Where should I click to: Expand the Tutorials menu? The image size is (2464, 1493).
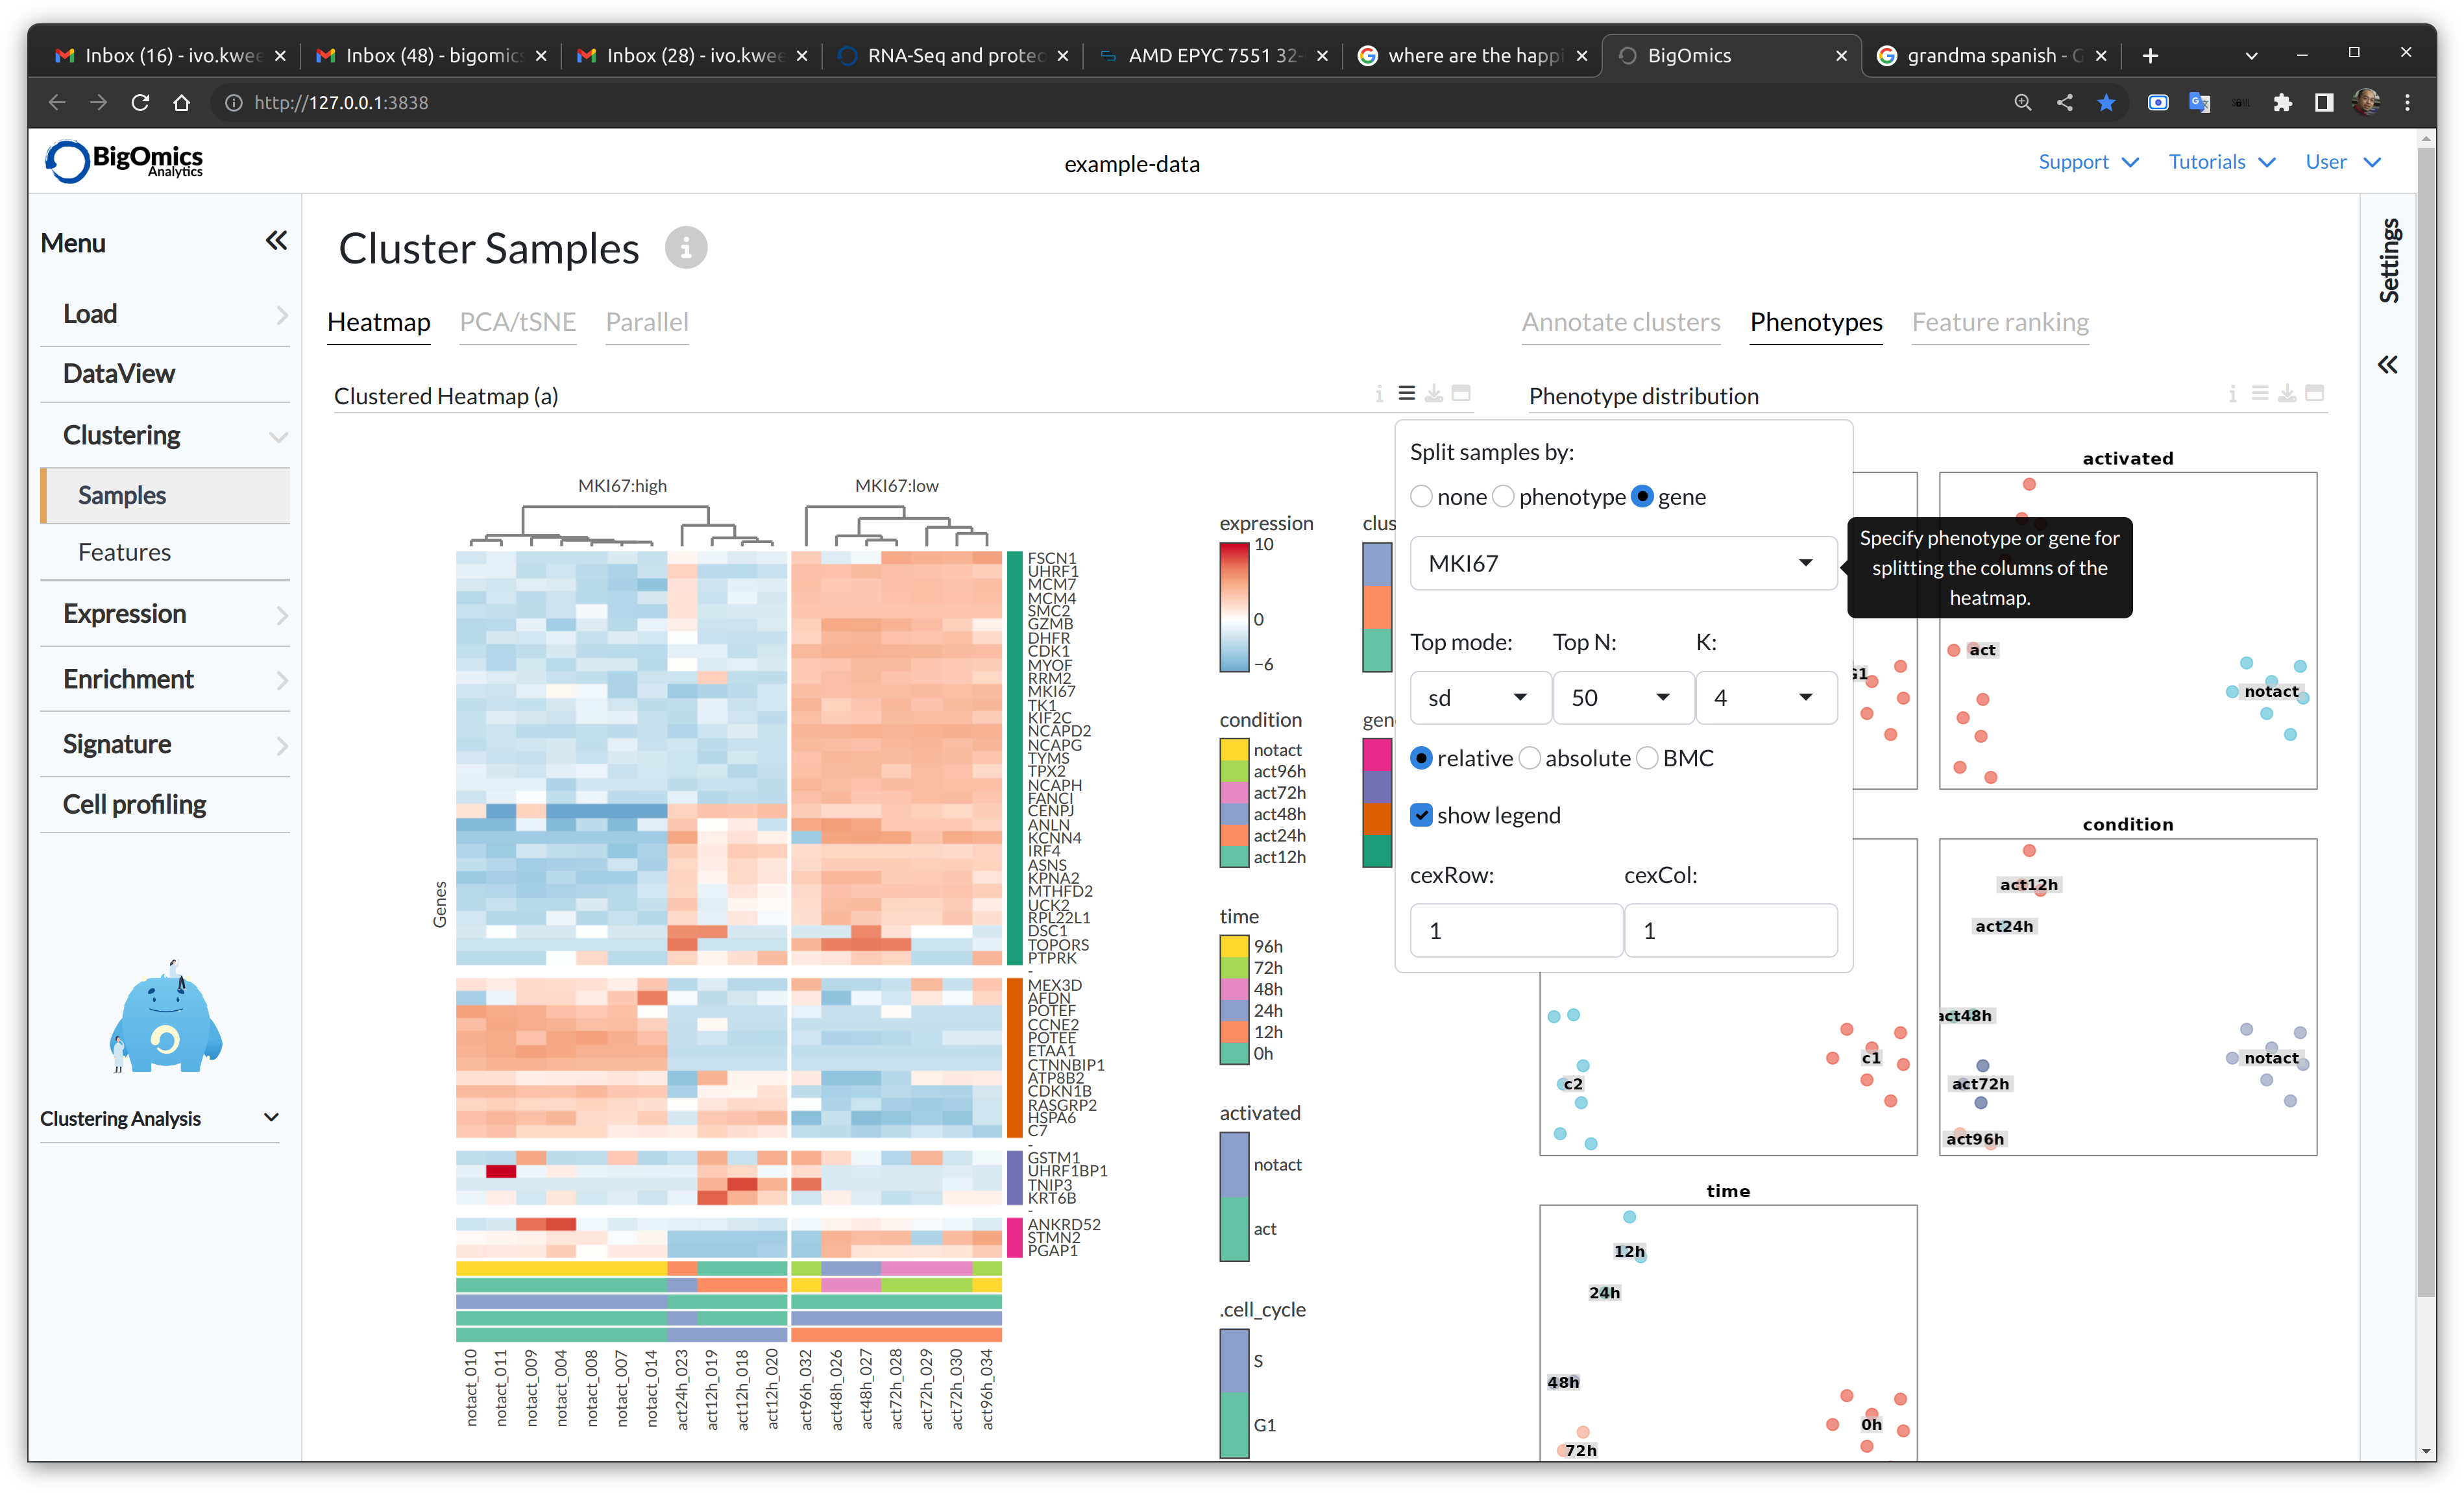tap(2222, 162)
